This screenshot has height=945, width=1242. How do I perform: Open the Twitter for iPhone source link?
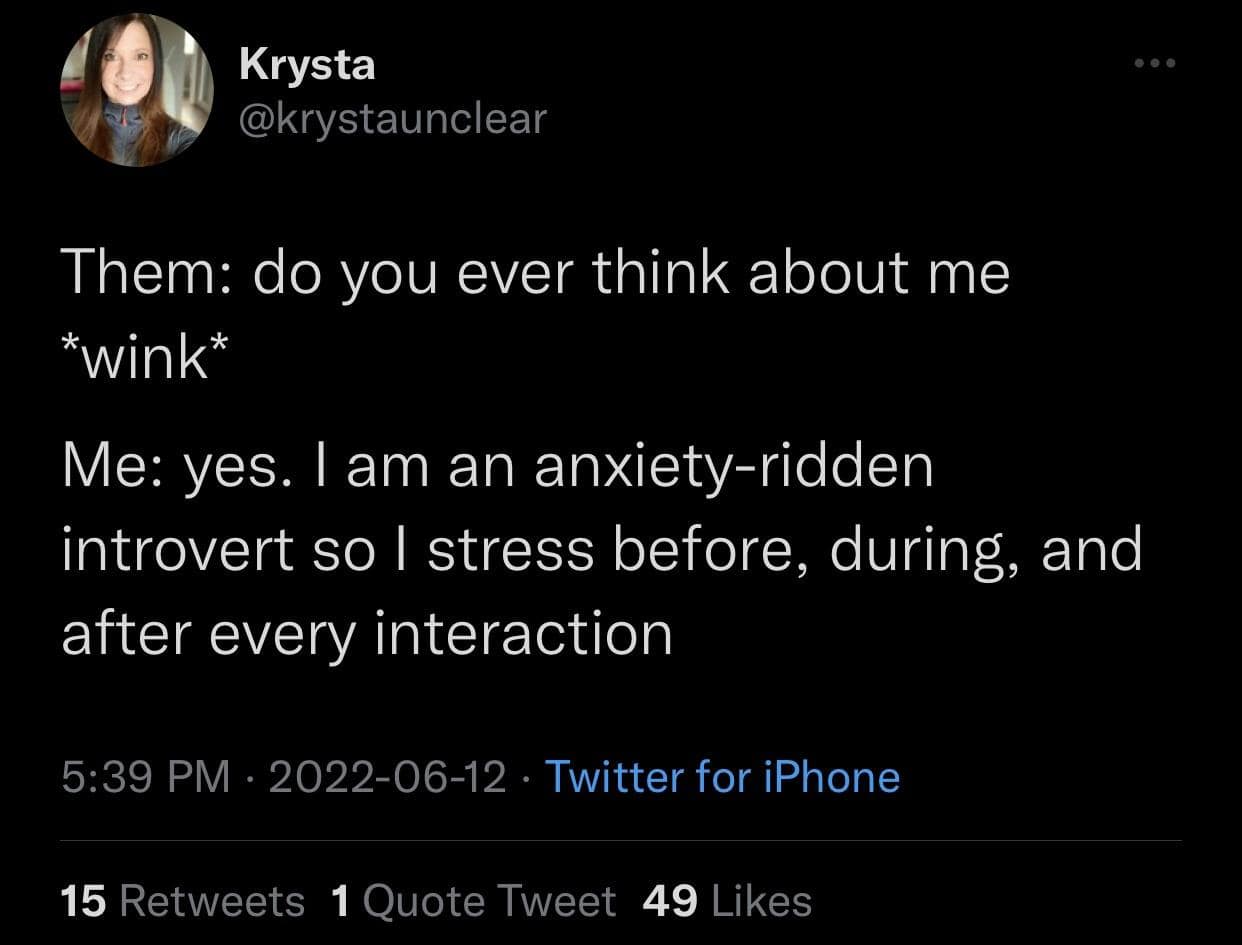[721, 777]
